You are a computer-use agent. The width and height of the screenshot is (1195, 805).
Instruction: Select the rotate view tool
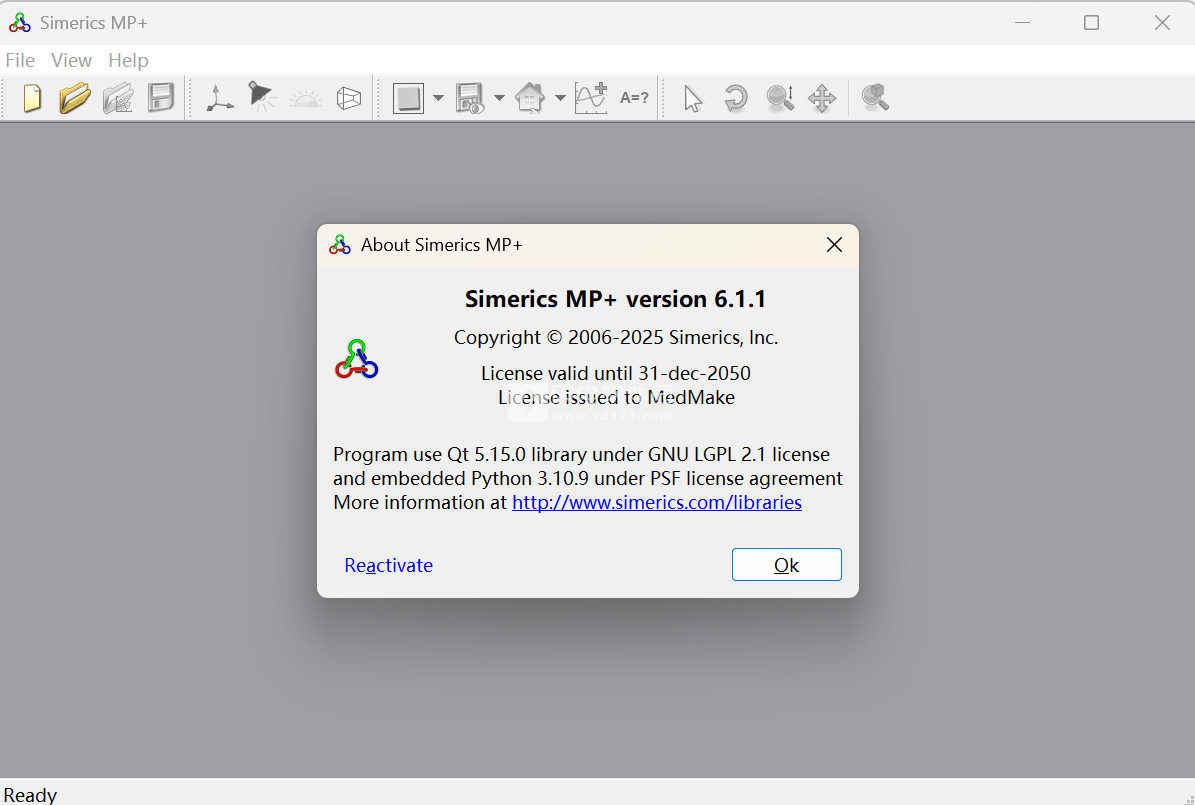click(x=736, y=98)
